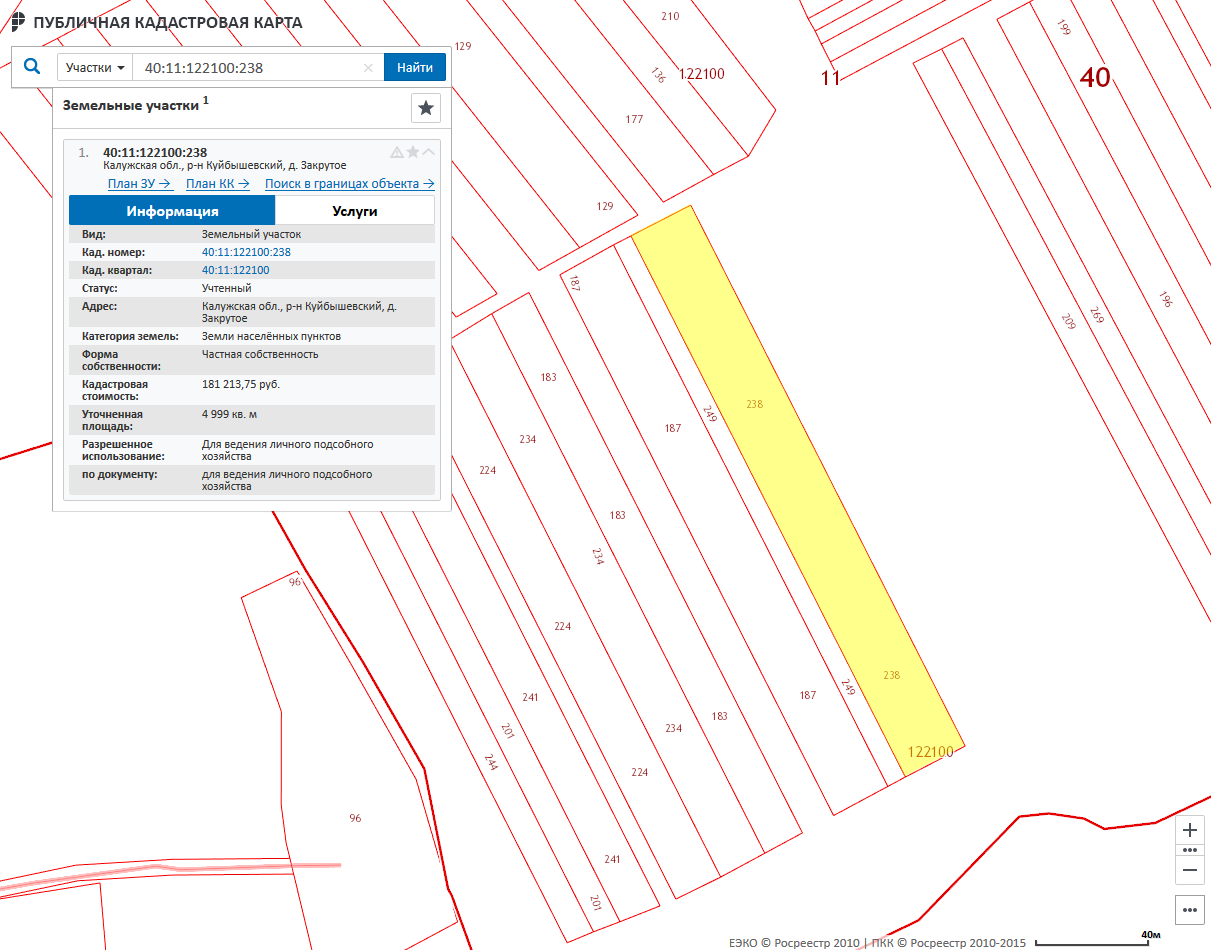Screen dimensions: 1211x950
Task: Zoom in the map with plus
Action: (x=1190, y=831)
